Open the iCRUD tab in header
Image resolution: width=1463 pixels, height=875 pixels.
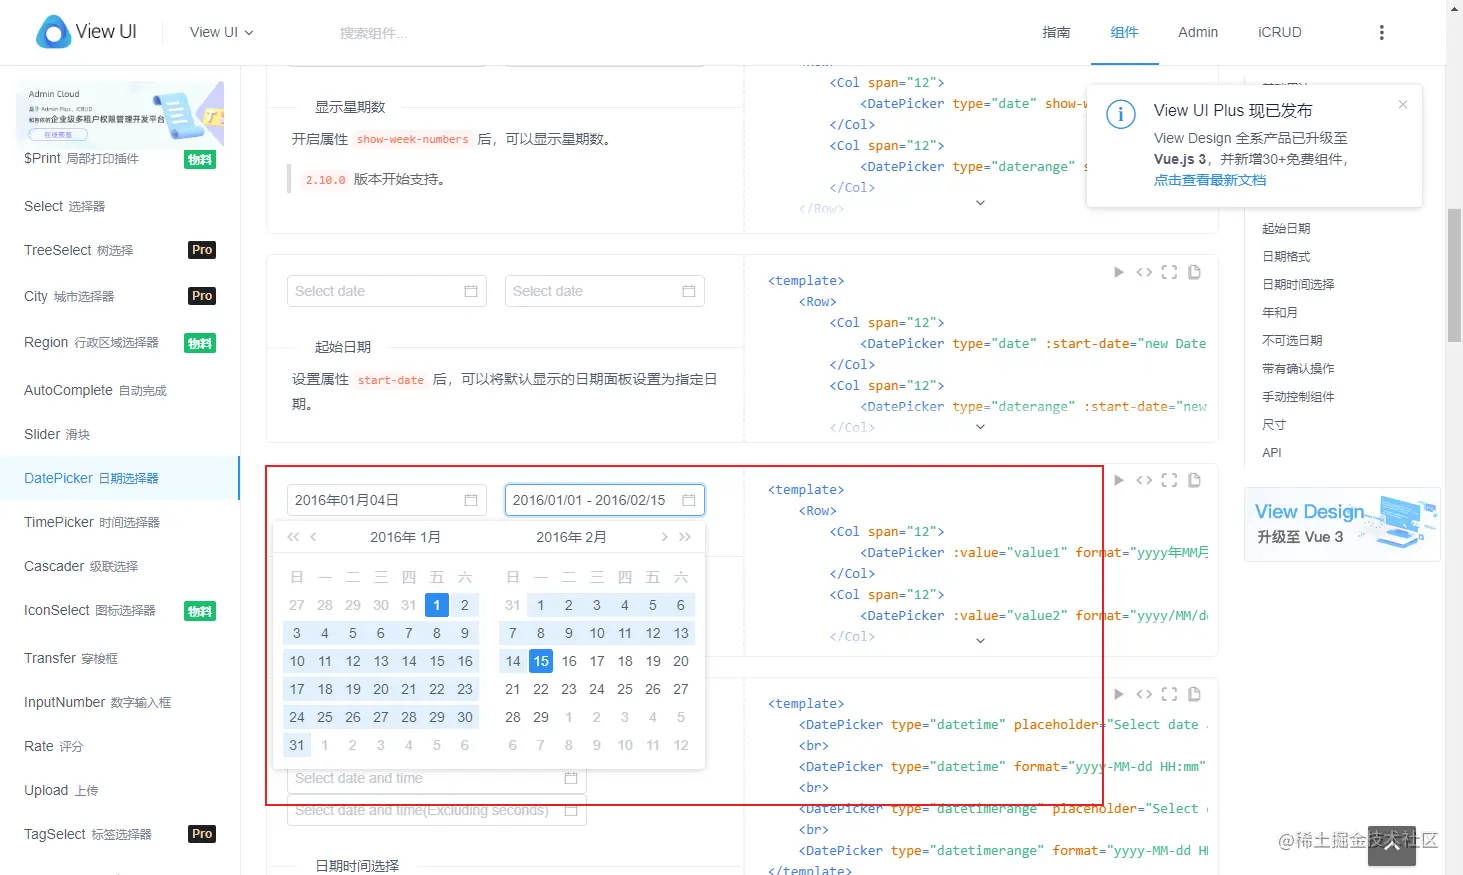coord(1280,32)
